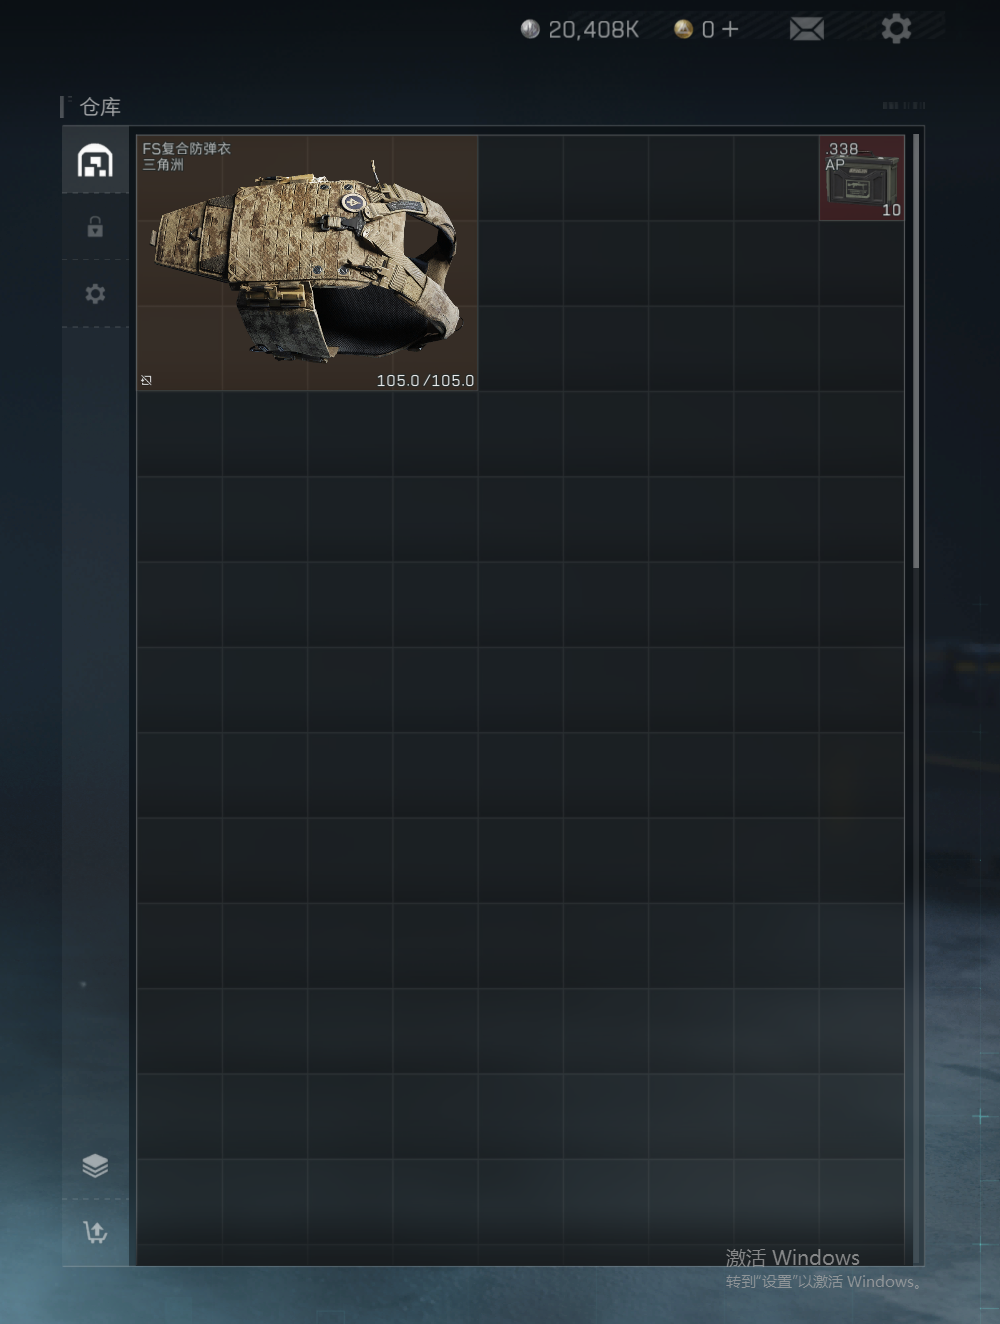Screen dimensions: 1000x1324
Task: Click the ammo count 10 label
Action: point(891,210)
